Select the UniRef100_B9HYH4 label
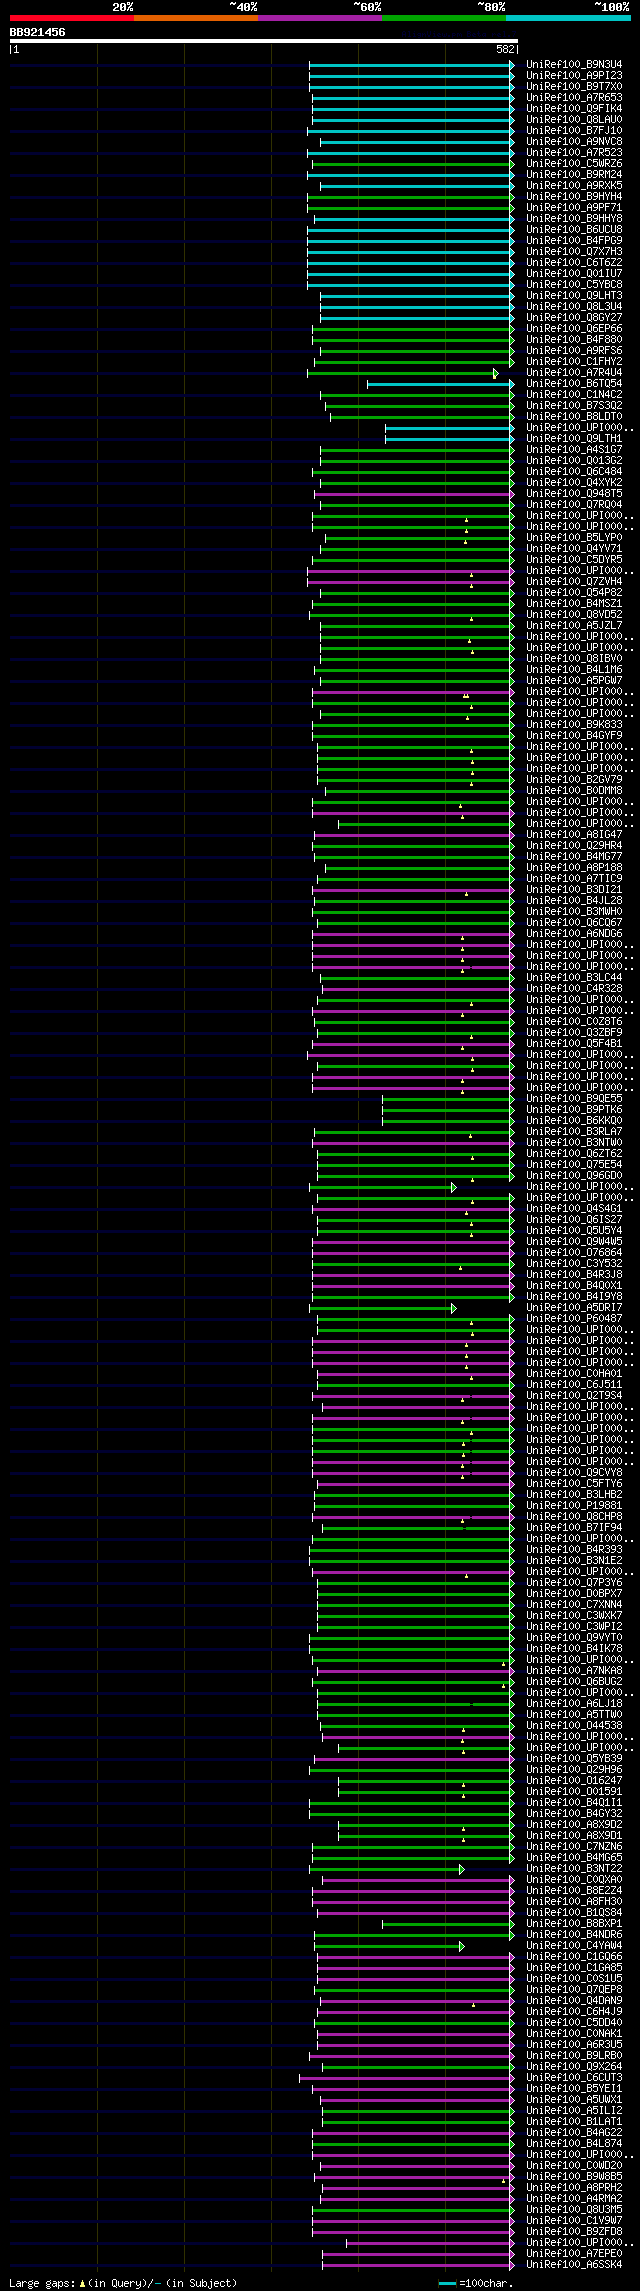Viewport: 640px width, 2291px height. (x=574, y=197)
